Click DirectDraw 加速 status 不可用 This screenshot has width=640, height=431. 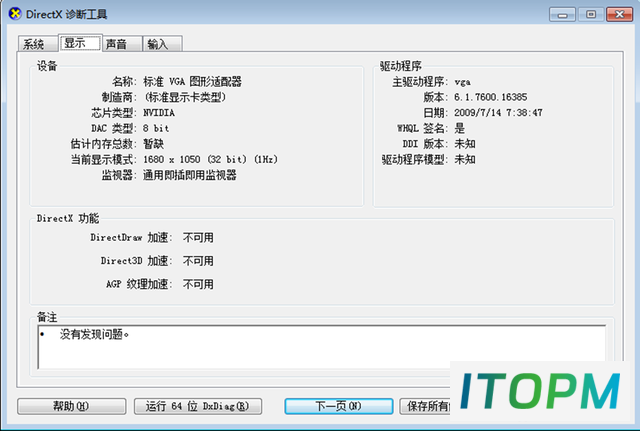tap(198, 238)
